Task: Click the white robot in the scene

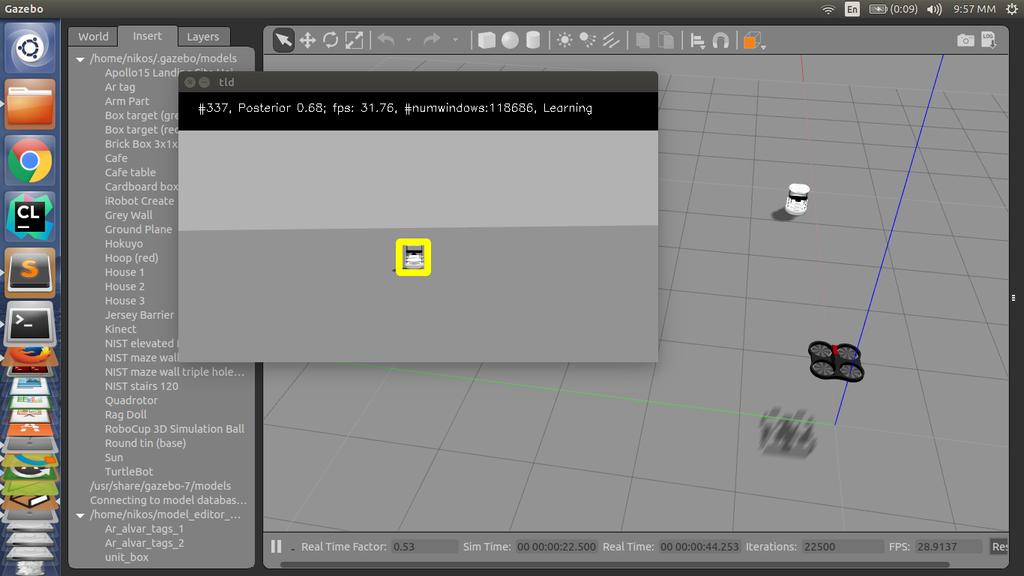Action: [797, 199]
